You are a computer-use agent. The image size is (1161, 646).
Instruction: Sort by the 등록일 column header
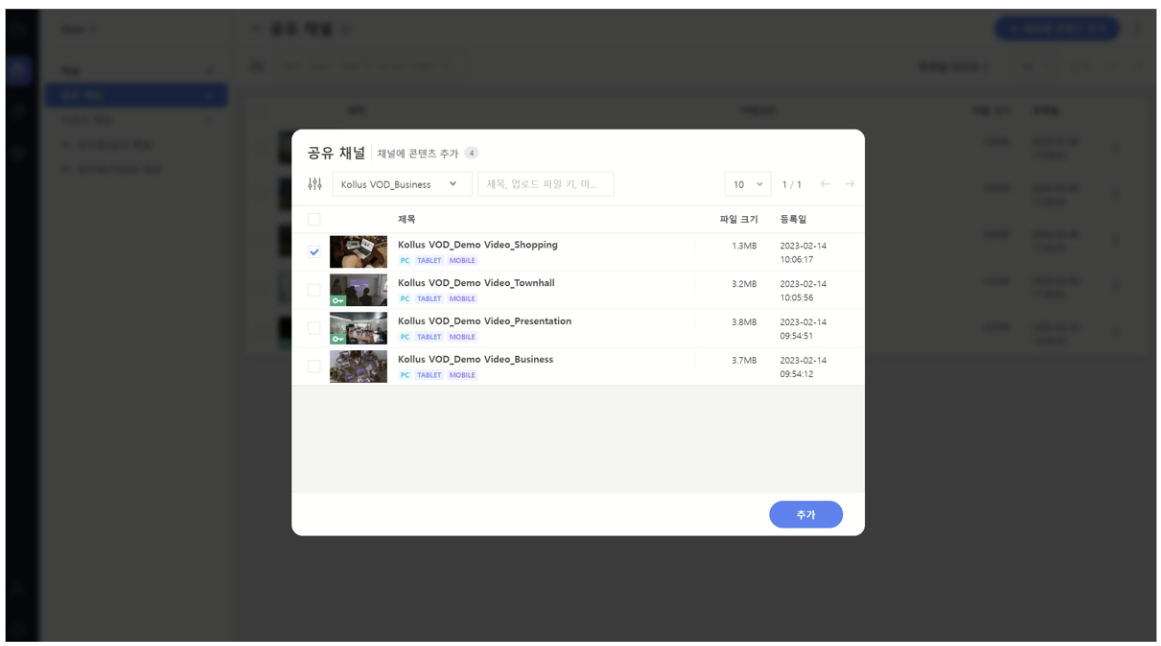(x=793, y=219)
